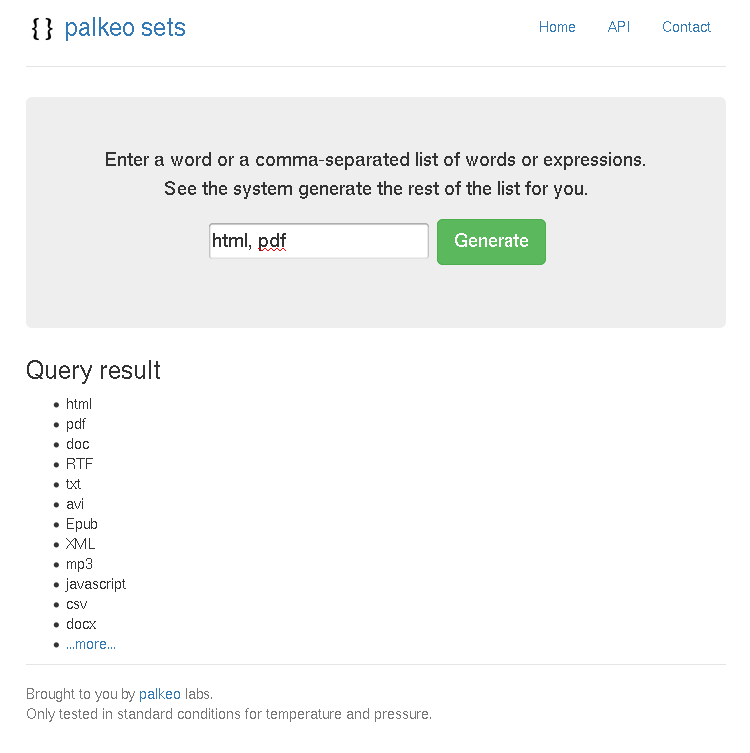The height and width of the screenshot is (753, 750).
Task: Click the pdf result item
Action: coord(76,424)
